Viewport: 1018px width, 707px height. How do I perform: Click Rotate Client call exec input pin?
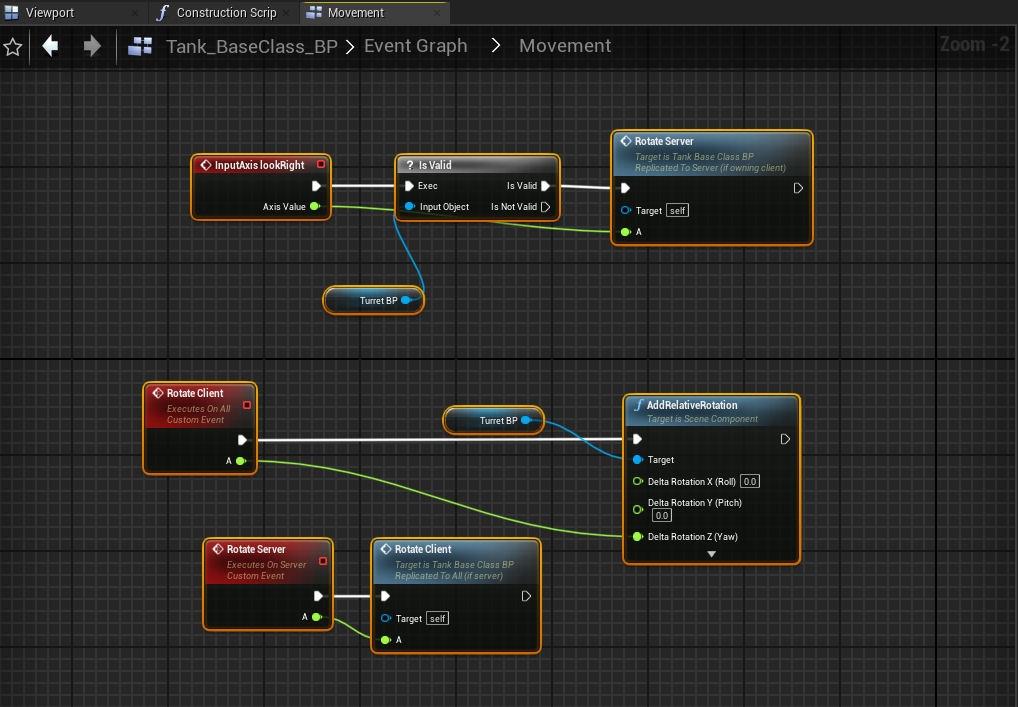[x=385, y=596]
